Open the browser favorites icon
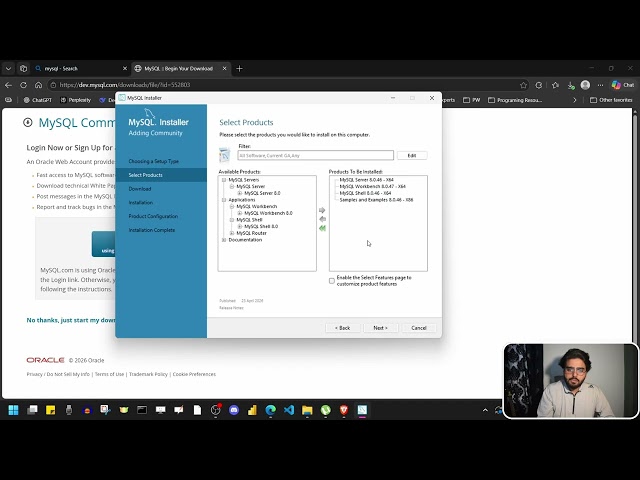 [555, 85]
